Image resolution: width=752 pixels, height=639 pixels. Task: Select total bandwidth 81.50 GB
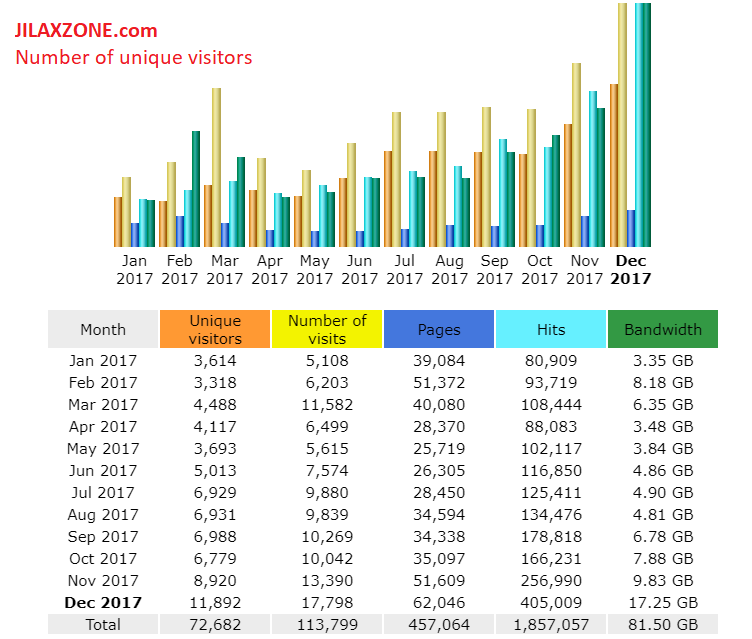663,625
